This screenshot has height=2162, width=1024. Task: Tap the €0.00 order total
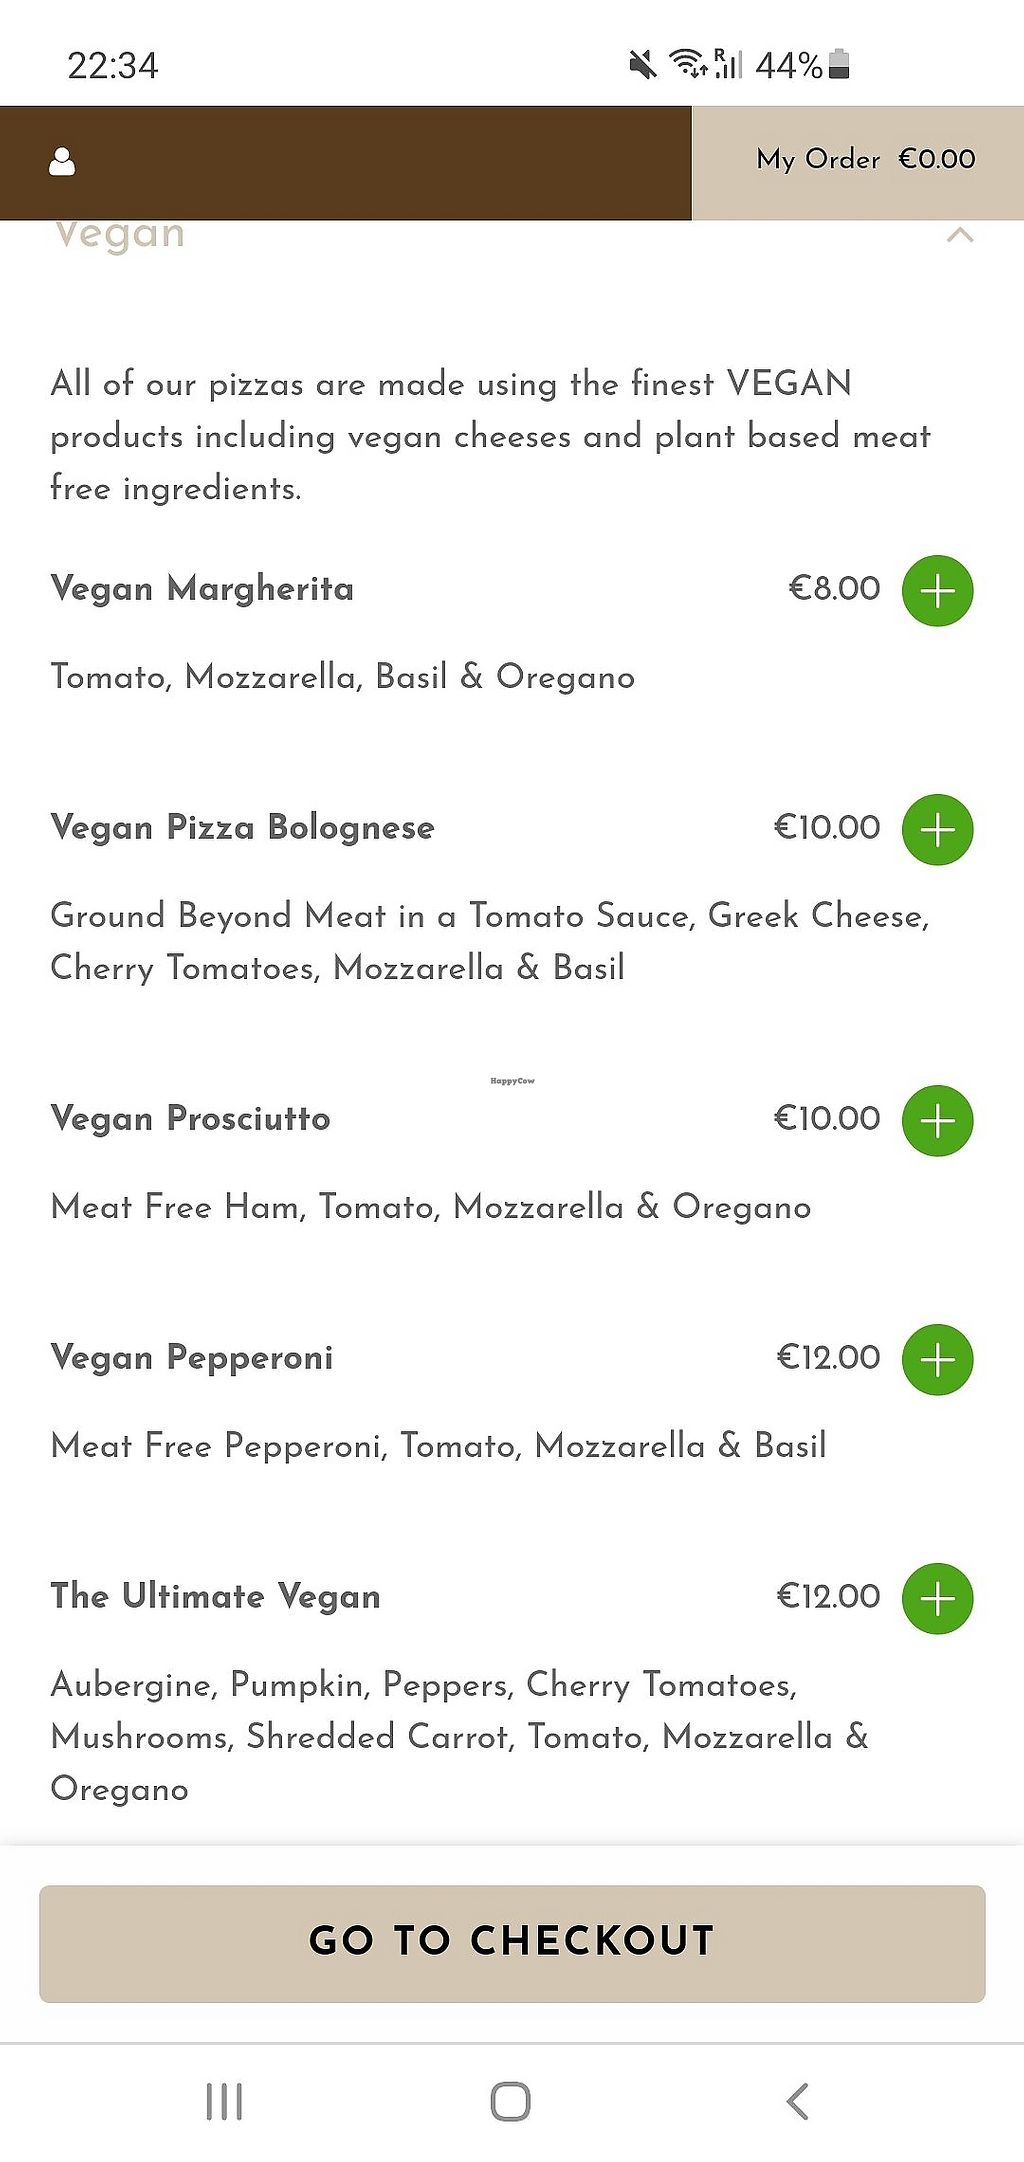pyautogui.click(x=937, y=160)
